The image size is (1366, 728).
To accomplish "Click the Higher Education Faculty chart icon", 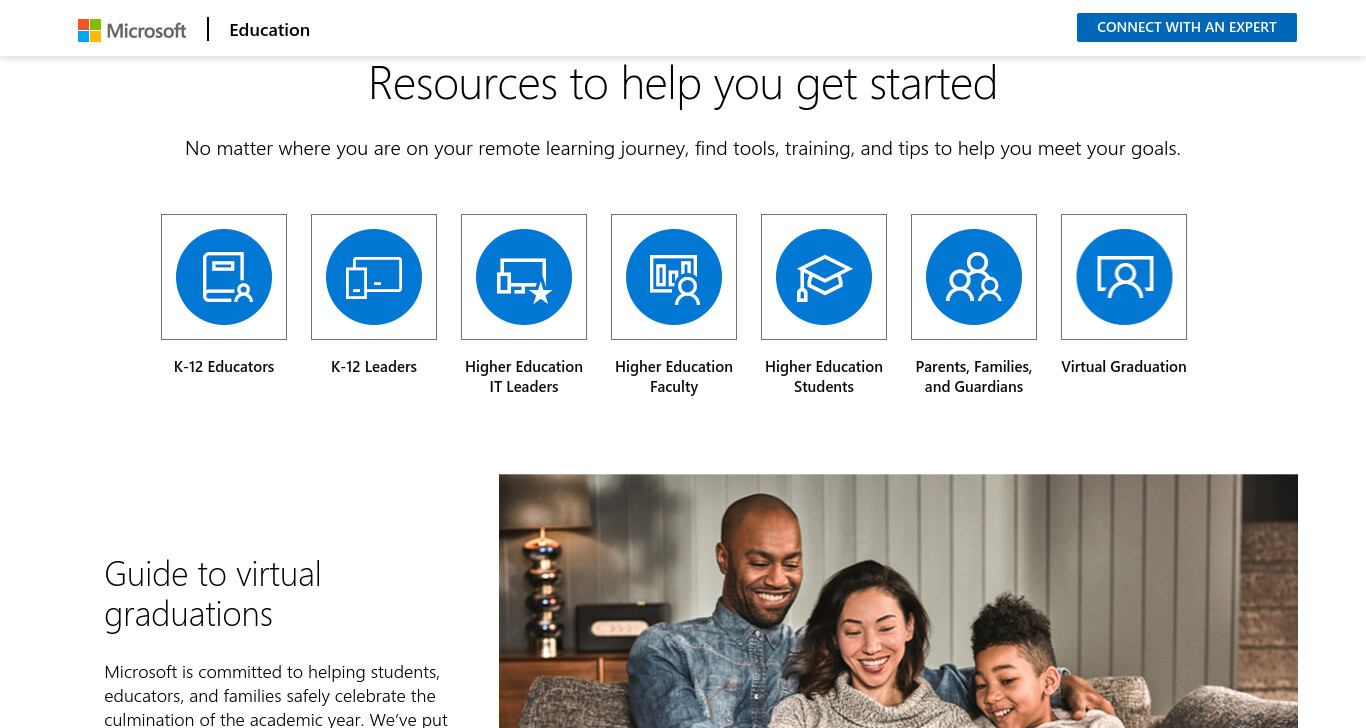I will pyautogui.click(x=674, y=277).
